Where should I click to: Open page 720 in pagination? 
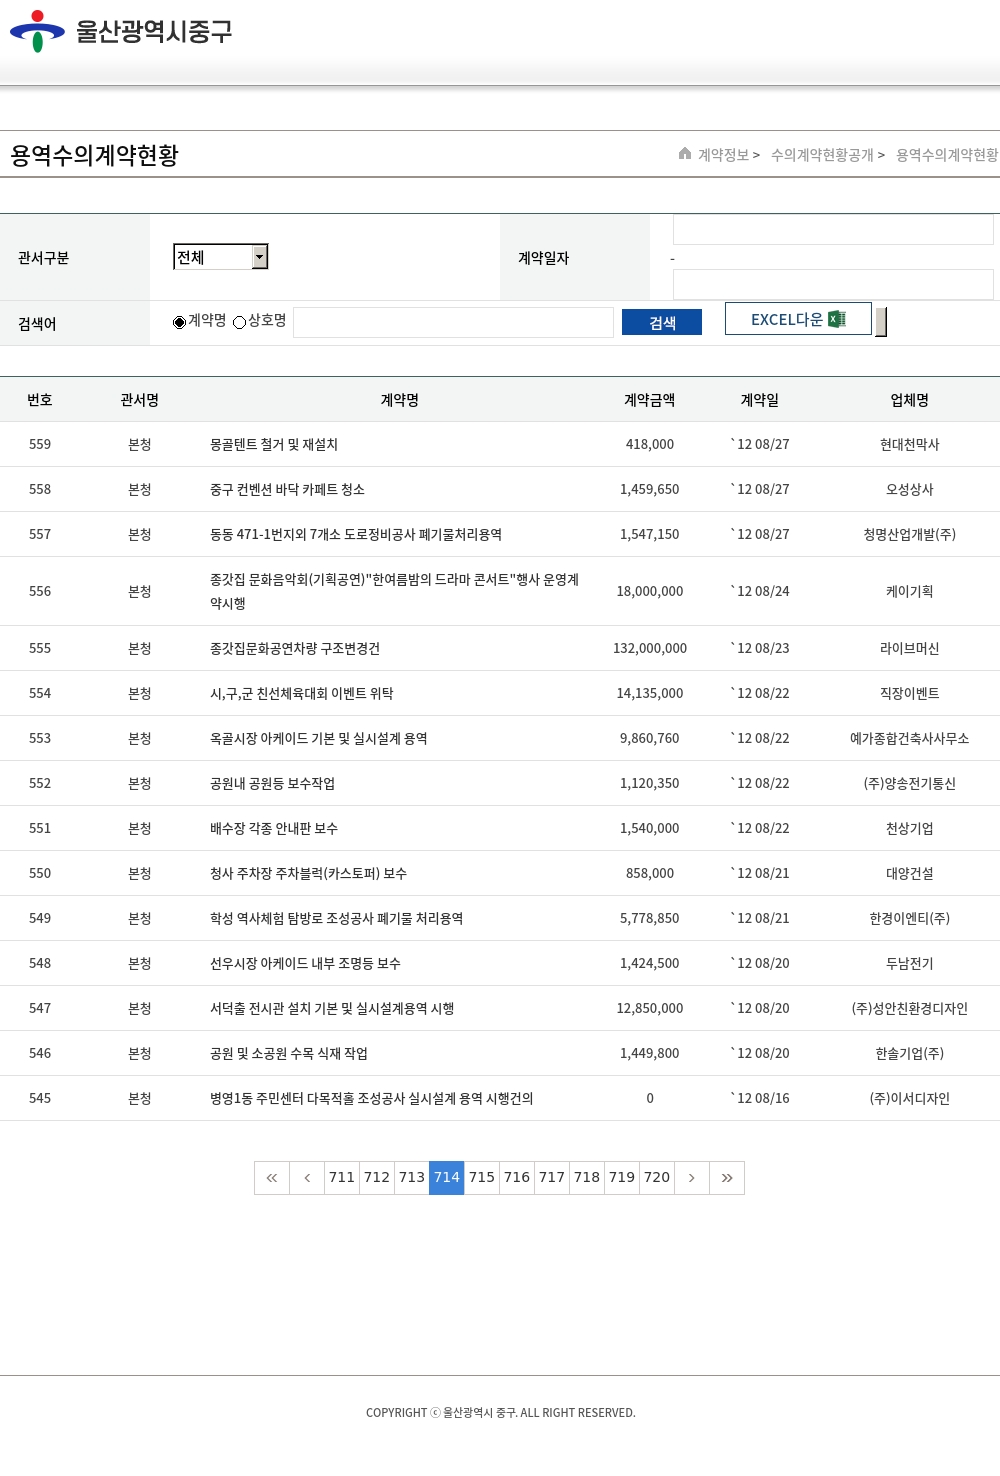point(657,1178)
